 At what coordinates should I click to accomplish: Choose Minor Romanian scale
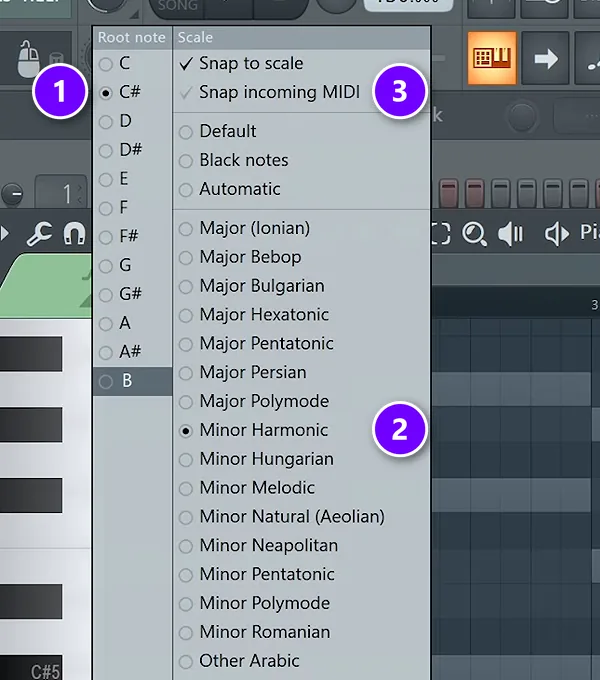[x=301, y=632]
